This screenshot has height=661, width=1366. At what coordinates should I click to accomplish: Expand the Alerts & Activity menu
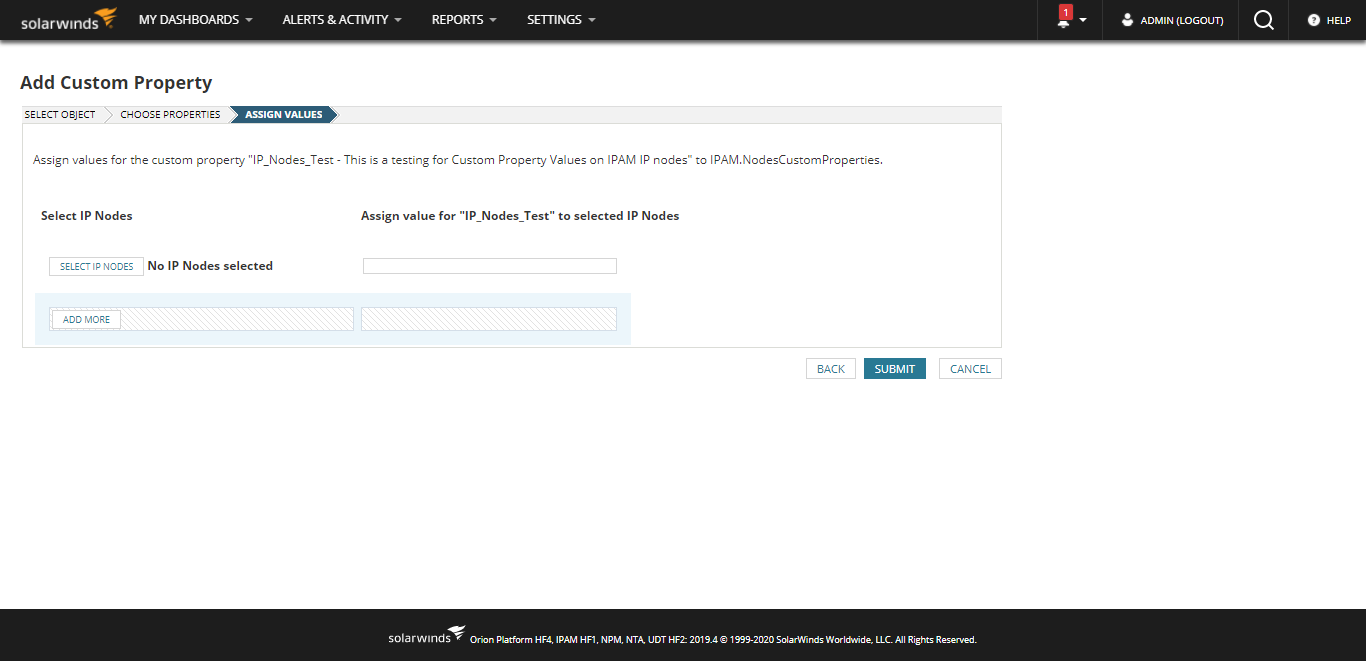tap(342, 20)
